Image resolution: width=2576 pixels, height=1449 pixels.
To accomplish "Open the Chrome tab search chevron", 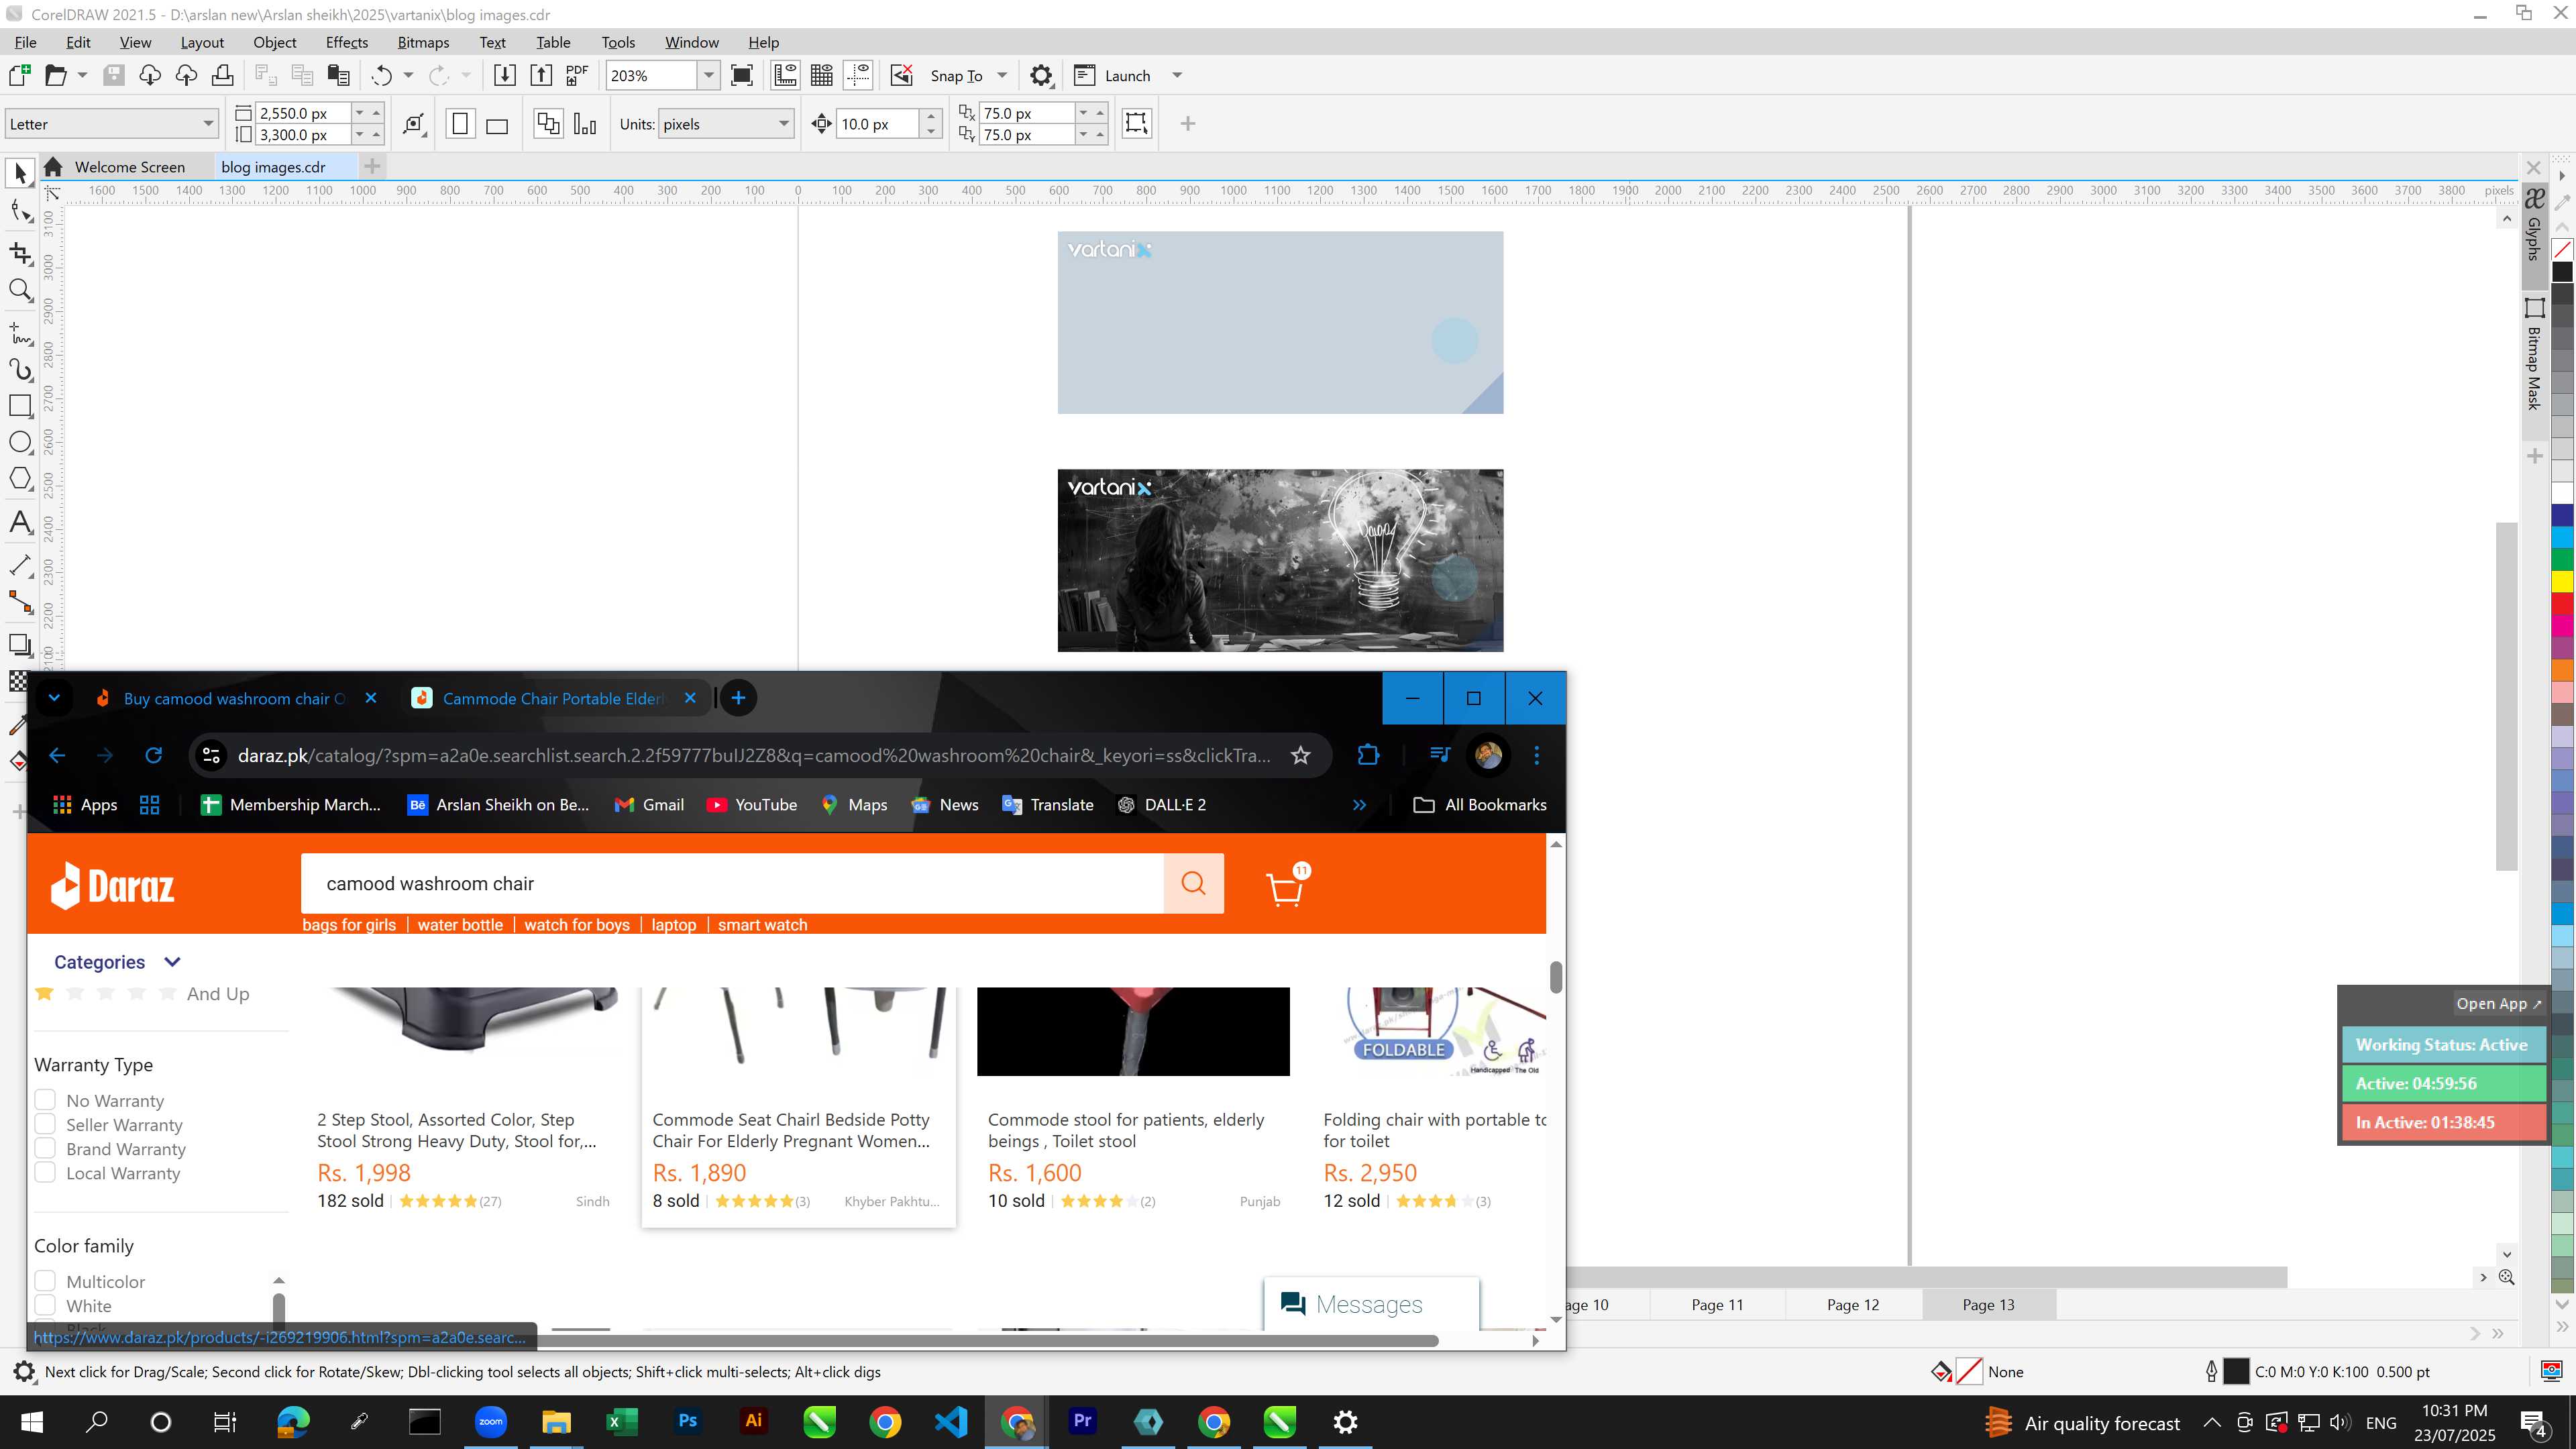I will [54, 698].
